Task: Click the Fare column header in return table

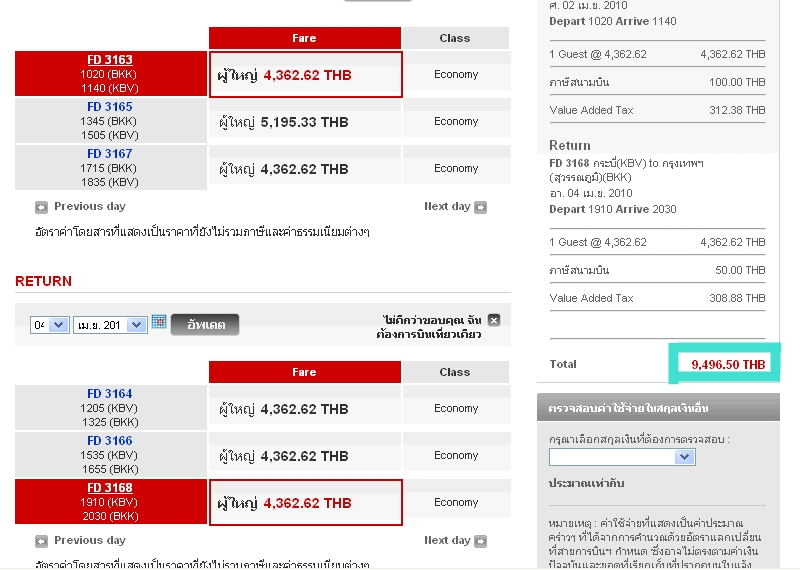Action: (305, 372)
